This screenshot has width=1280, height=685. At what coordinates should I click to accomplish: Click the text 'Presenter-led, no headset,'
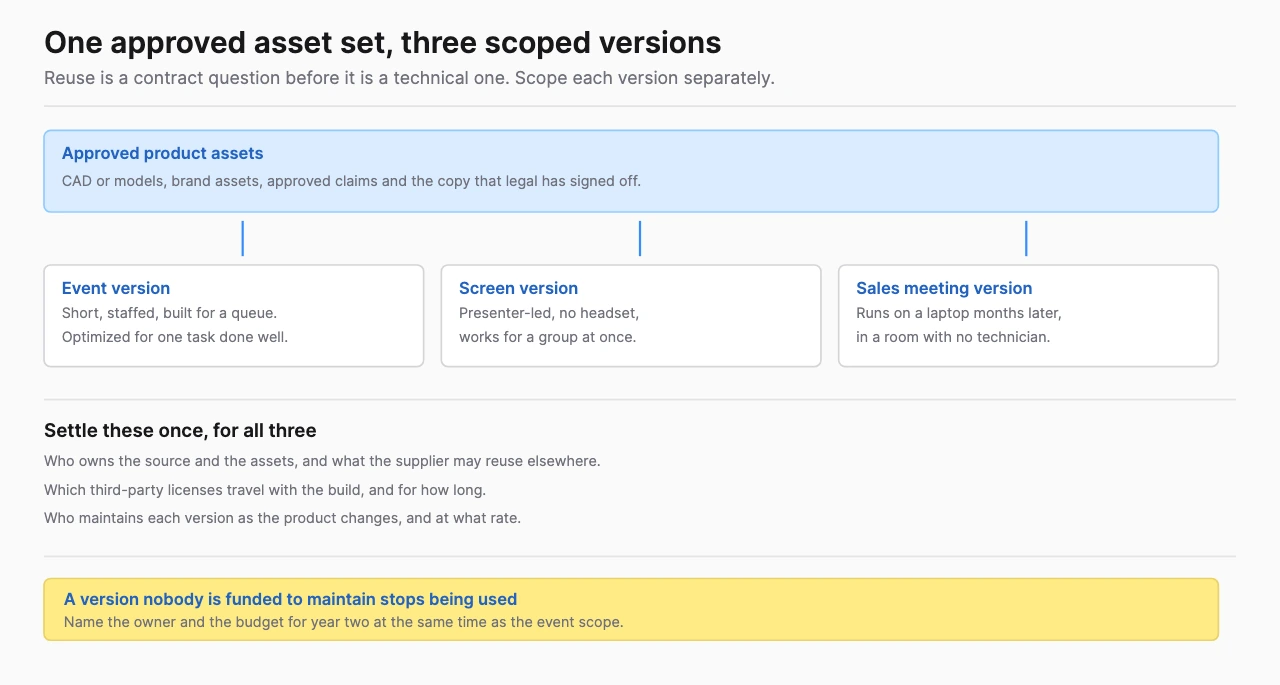(x=549, y=313)
